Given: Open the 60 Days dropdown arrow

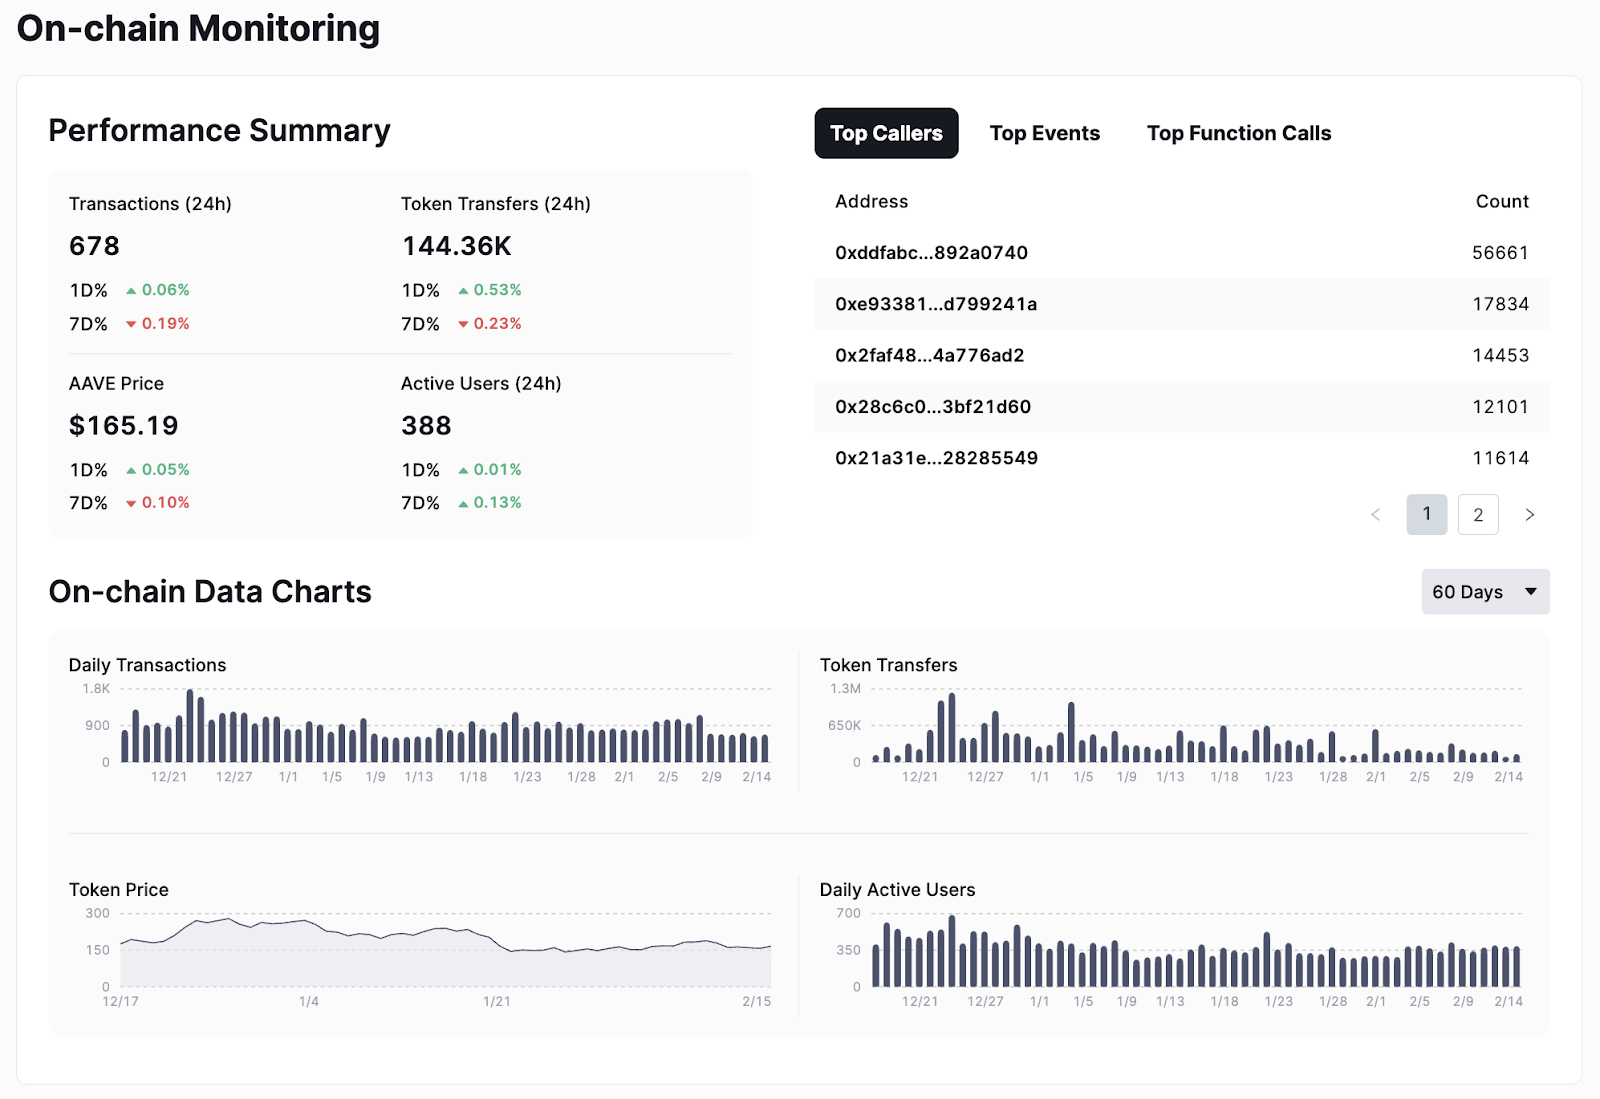Looking at the screenshot, I should click(x=1531, y=592).
